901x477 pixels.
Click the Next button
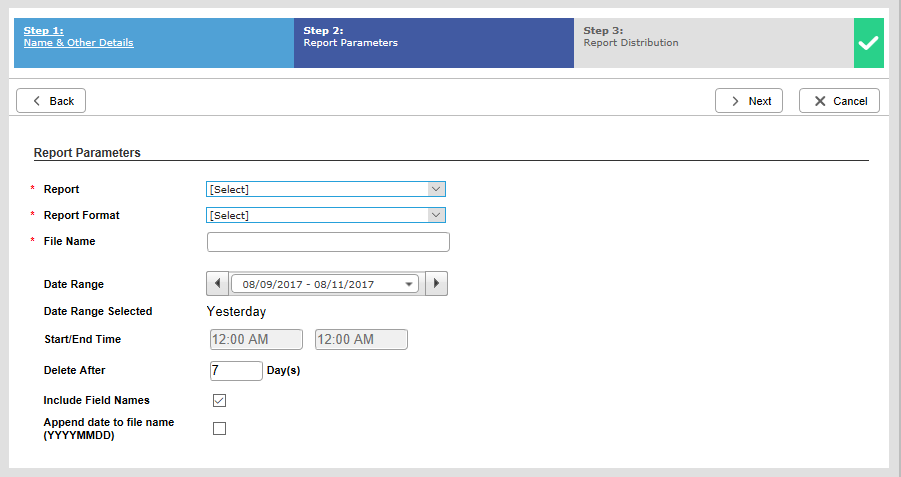(x=749, y=101)
